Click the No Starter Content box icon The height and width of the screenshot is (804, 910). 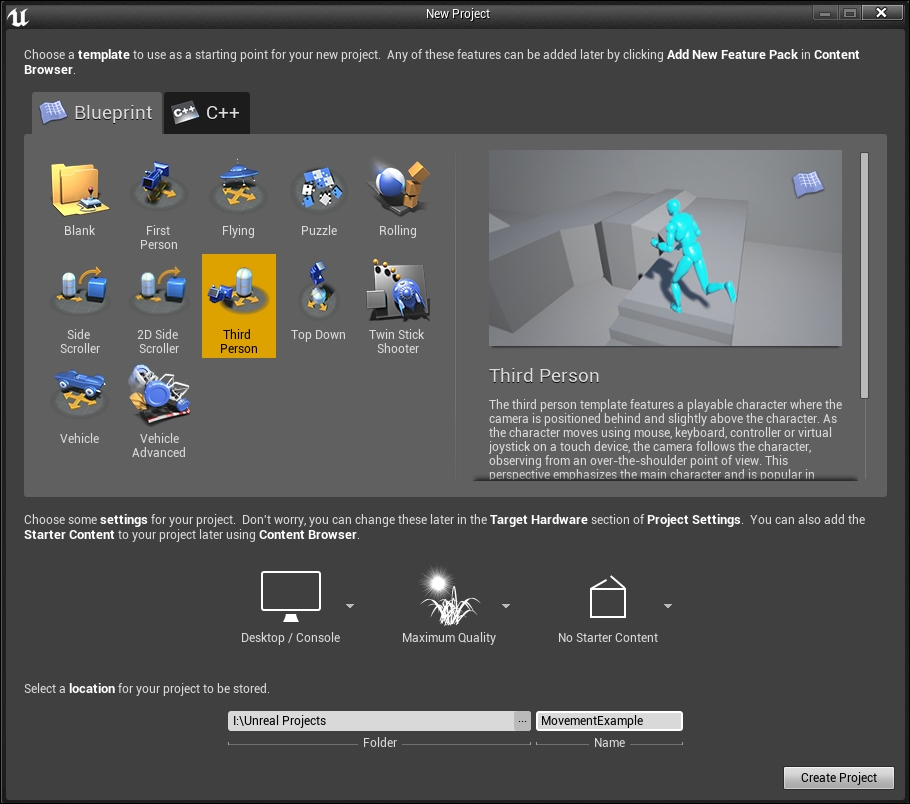(x=608, y=596)
